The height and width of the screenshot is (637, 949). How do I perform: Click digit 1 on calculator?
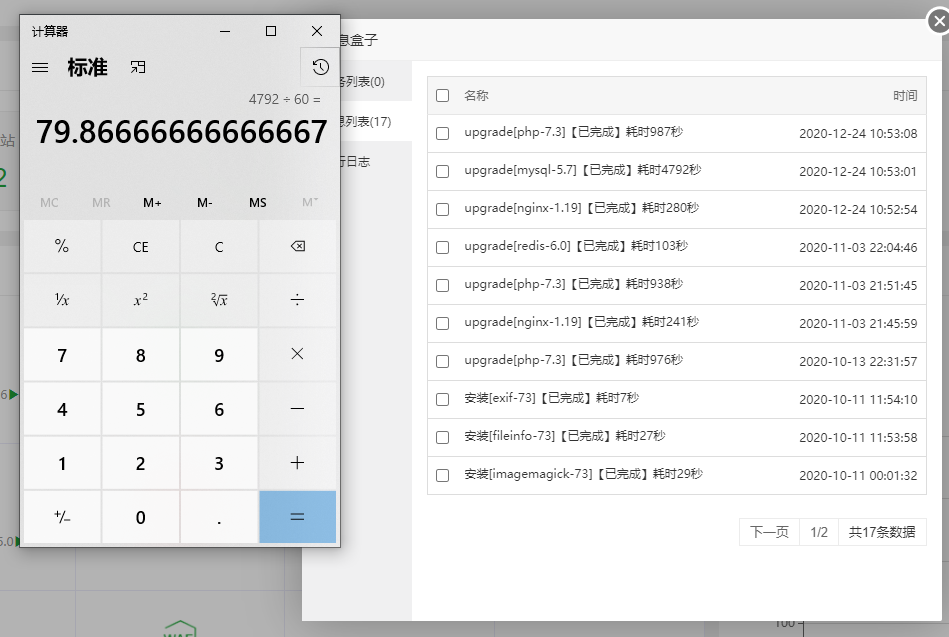(62, 463)
